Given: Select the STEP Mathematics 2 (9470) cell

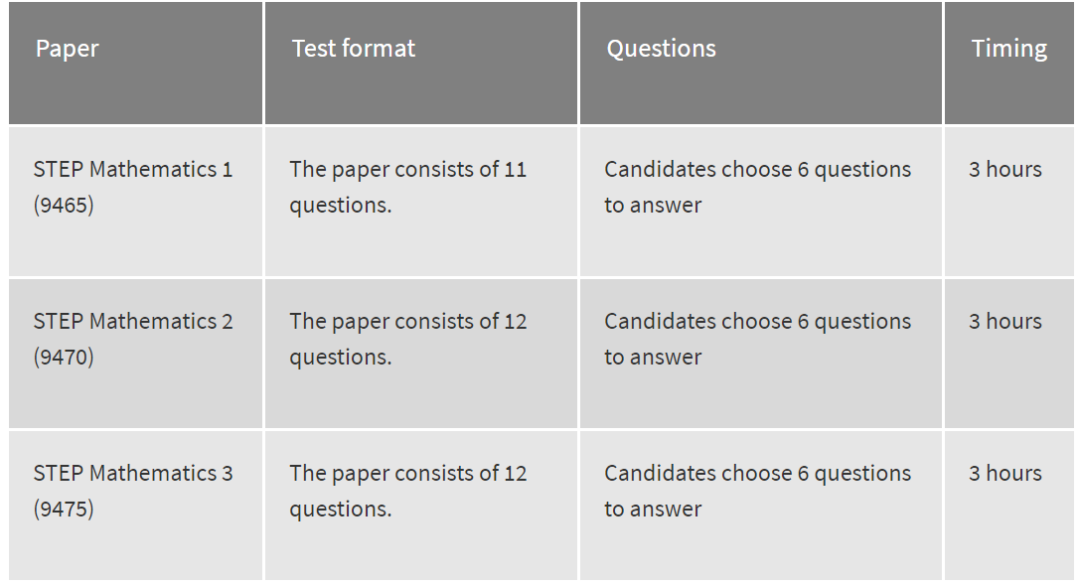Looking at the screenshot, I should click(136, 353).
